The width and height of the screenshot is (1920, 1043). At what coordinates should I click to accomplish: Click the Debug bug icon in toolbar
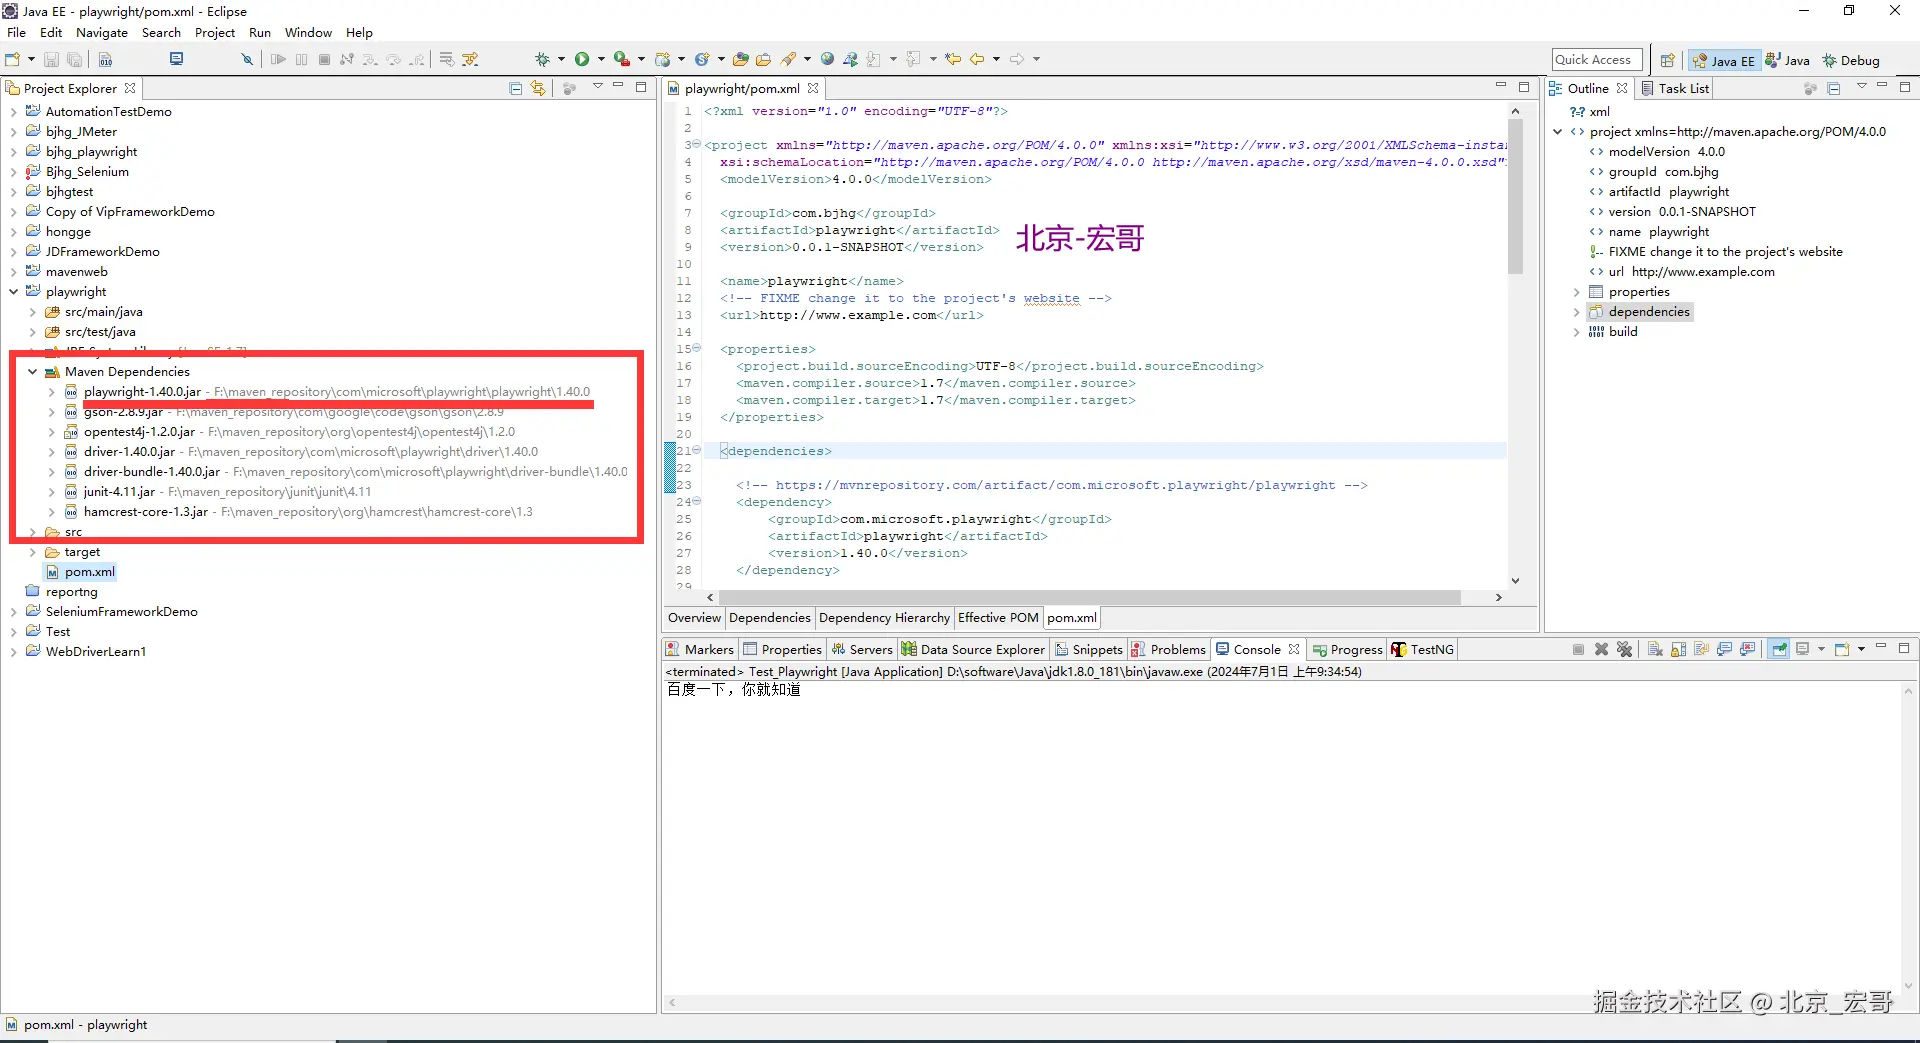tap(542, 60)
